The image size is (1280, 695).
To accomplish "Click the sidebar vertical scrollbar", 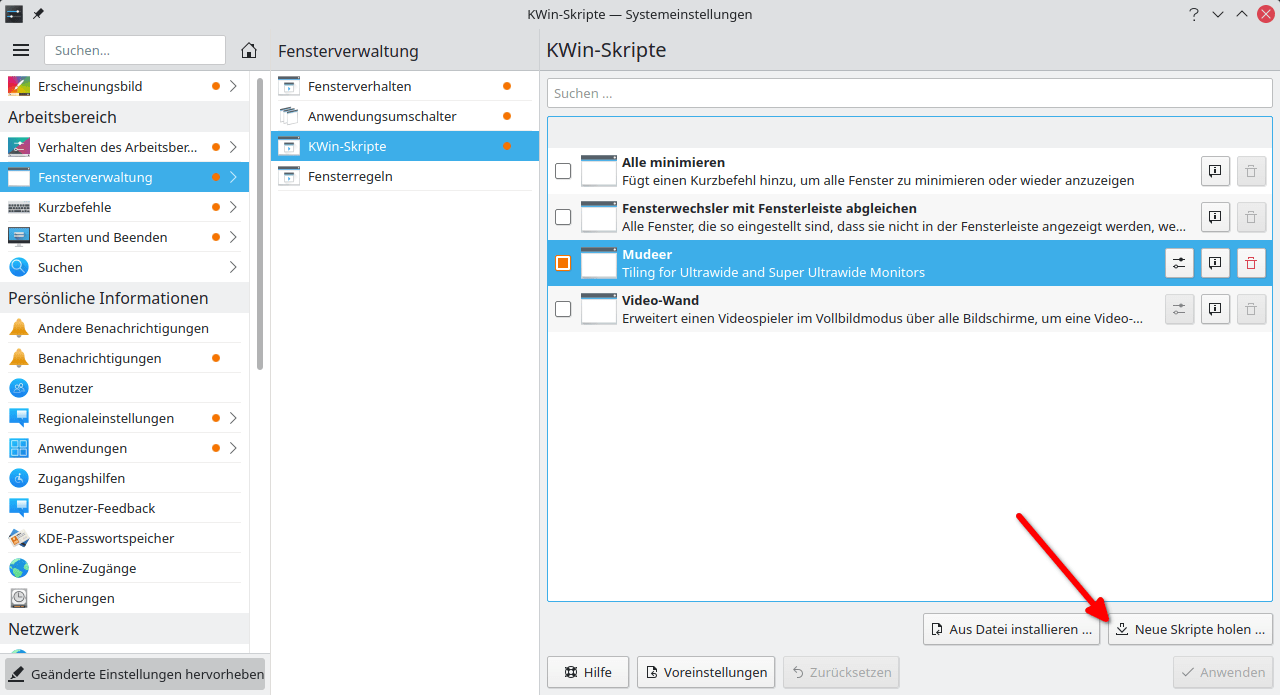I will click(x=260, y=220).
